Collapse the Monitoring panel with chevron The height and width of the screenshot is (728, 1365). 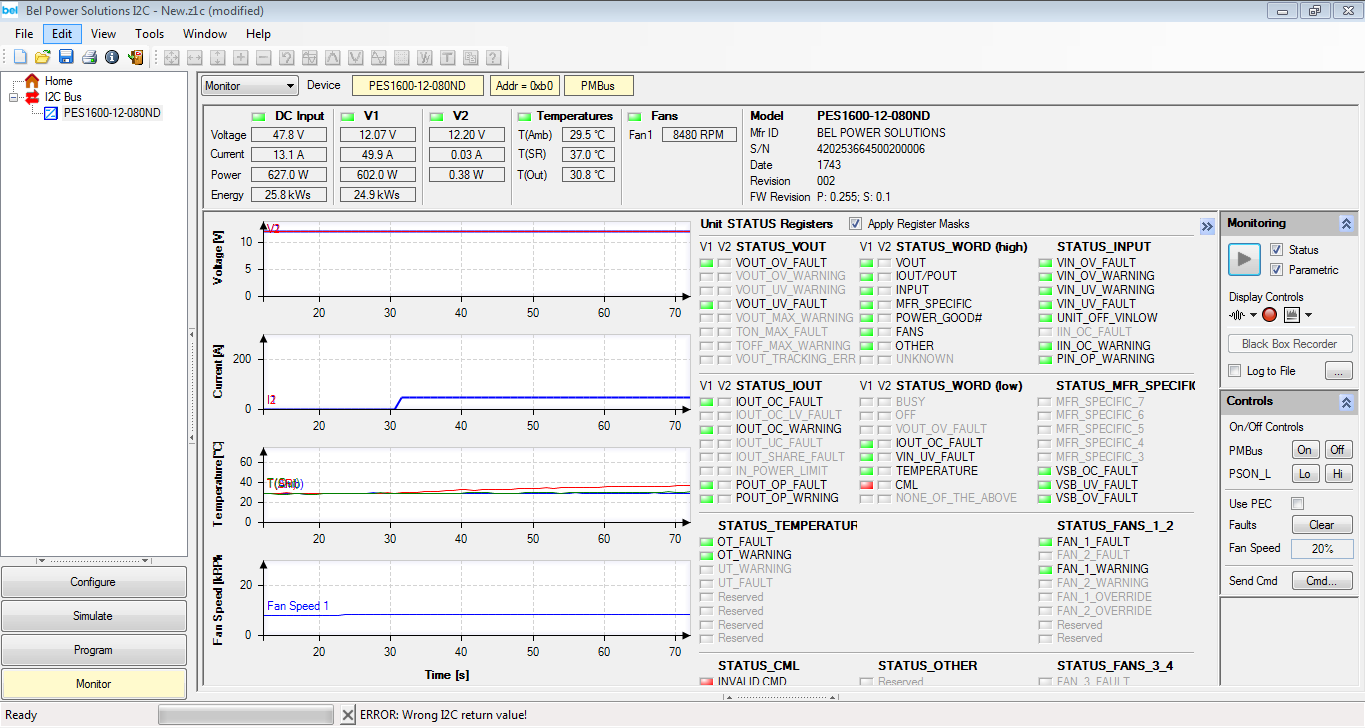[x=1346, y=224]
